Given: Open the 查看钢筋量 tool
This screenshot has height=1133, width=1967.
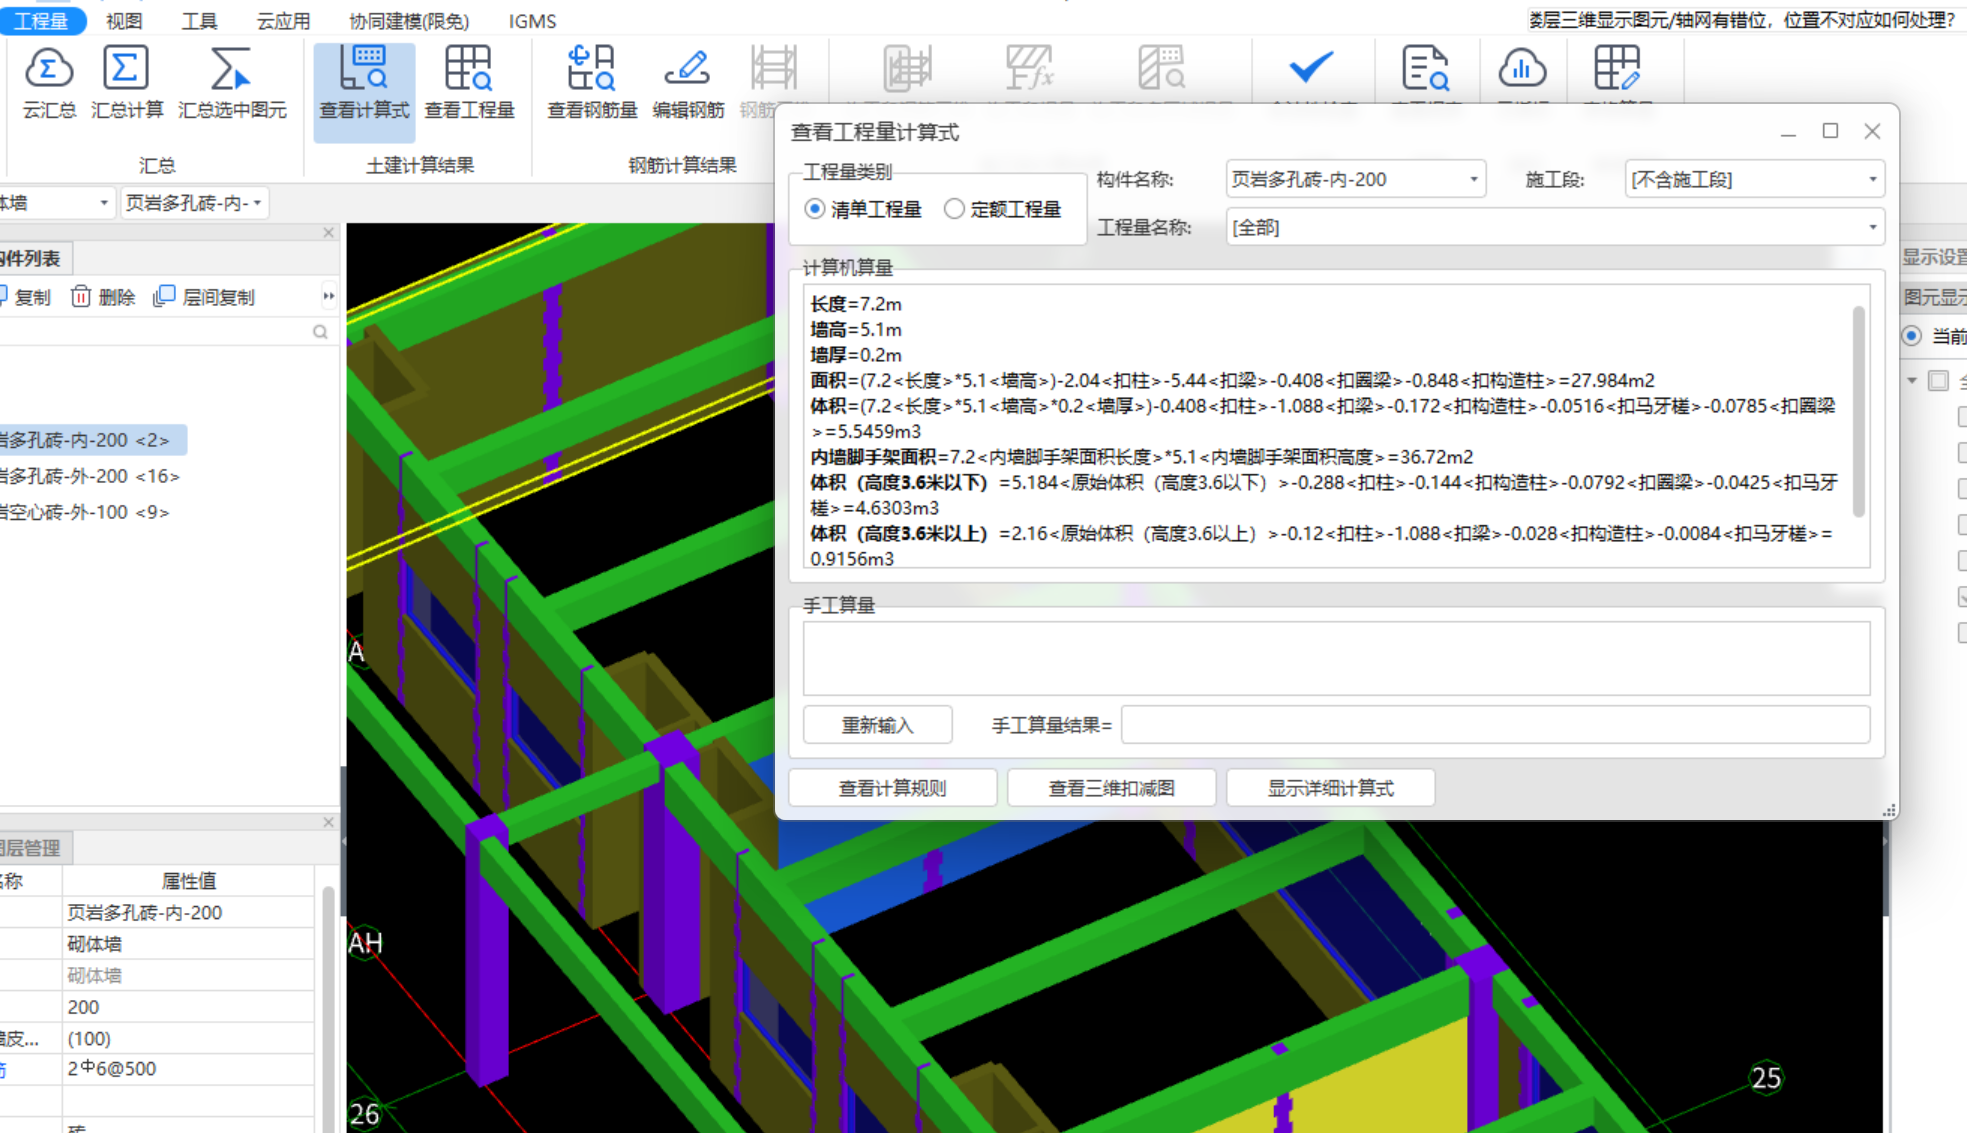Looking at the screenshot, I should tap(592, 82).
